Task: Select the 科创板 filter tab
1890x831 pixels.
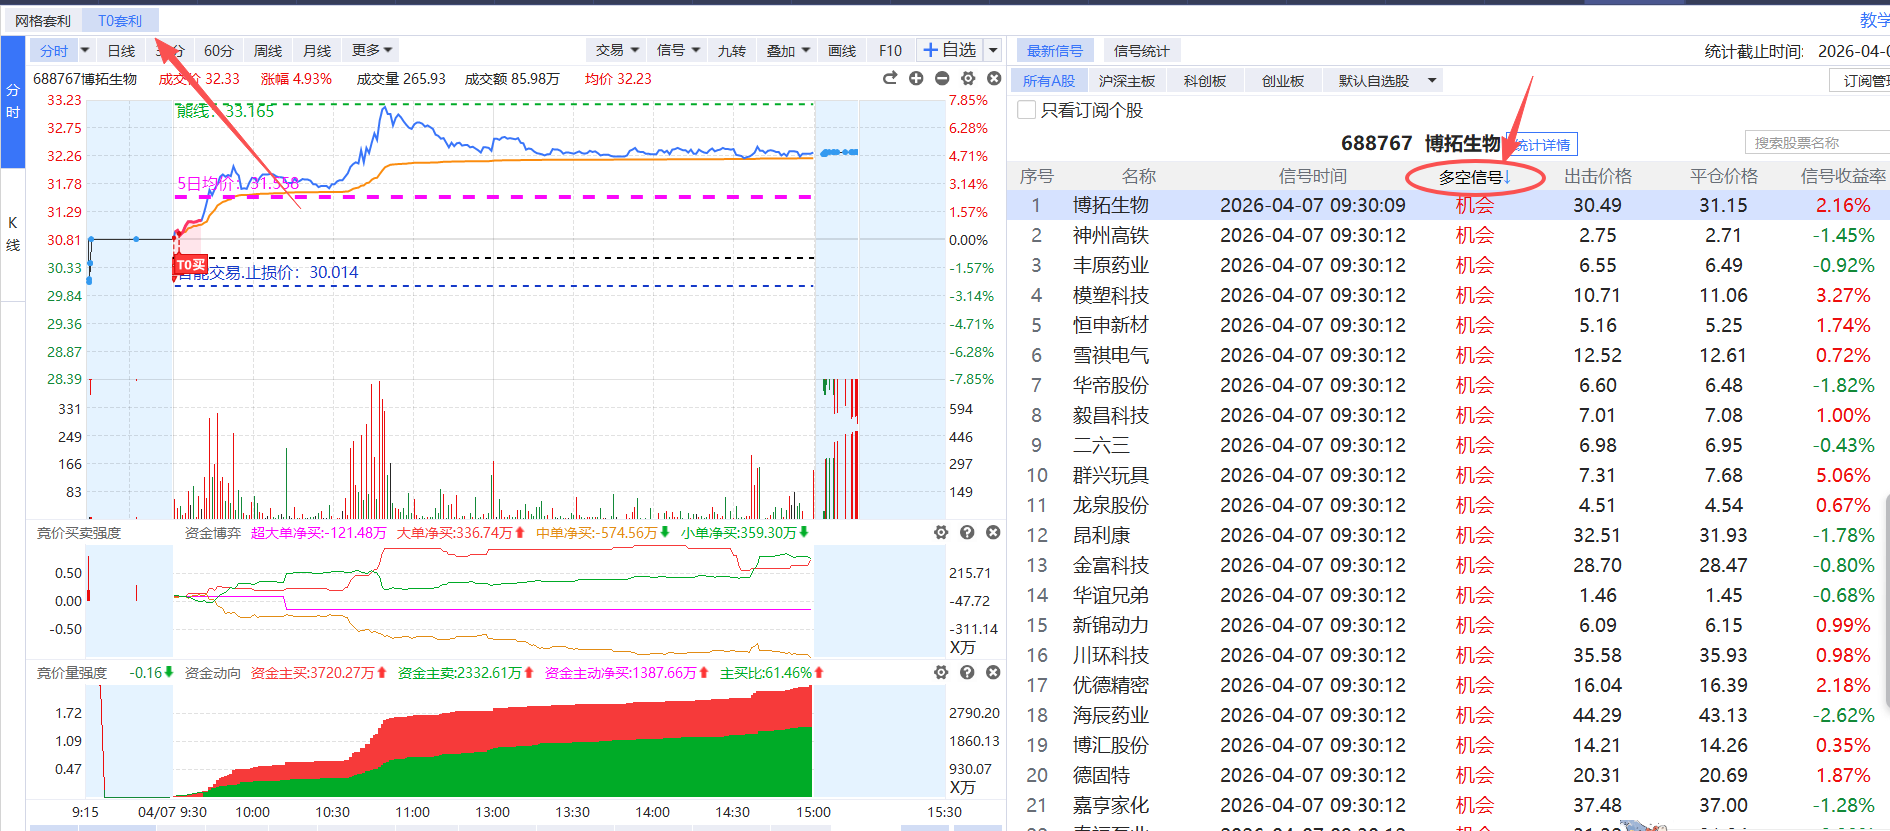Action: point(1204,81)
